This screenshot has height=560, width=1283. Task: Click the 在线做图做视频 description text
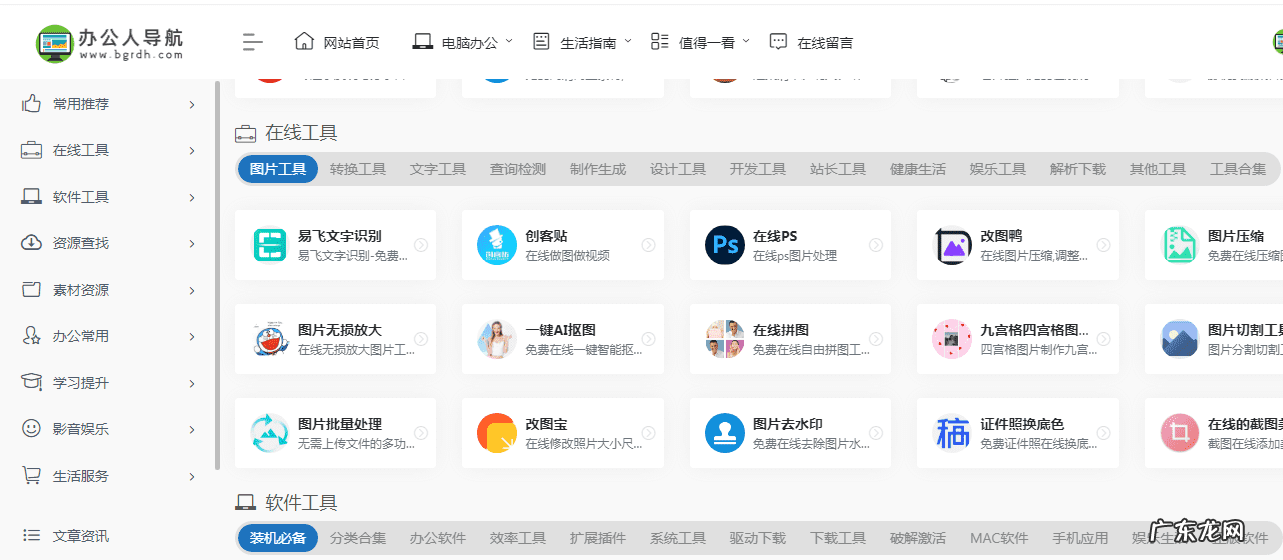567,256
